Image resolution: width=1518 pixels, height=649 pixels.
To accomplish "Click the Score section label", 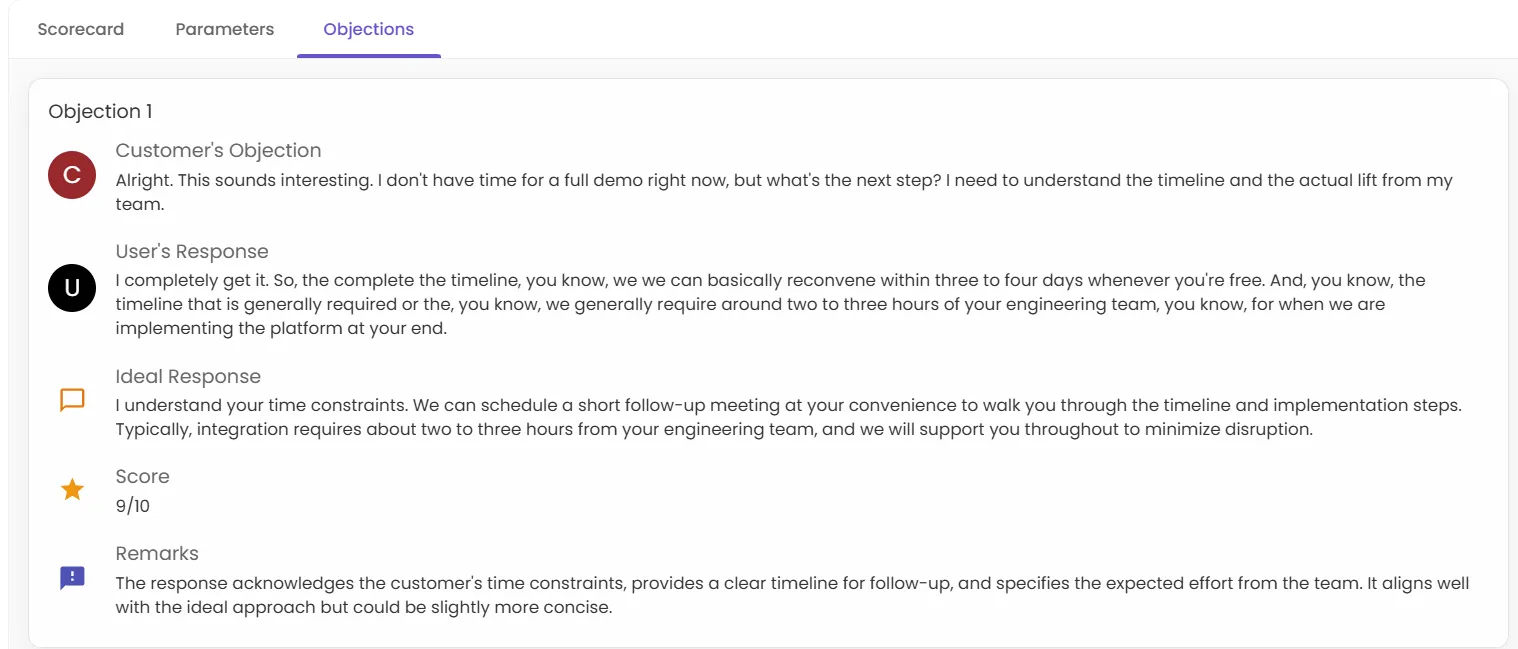I will point(142,477).
